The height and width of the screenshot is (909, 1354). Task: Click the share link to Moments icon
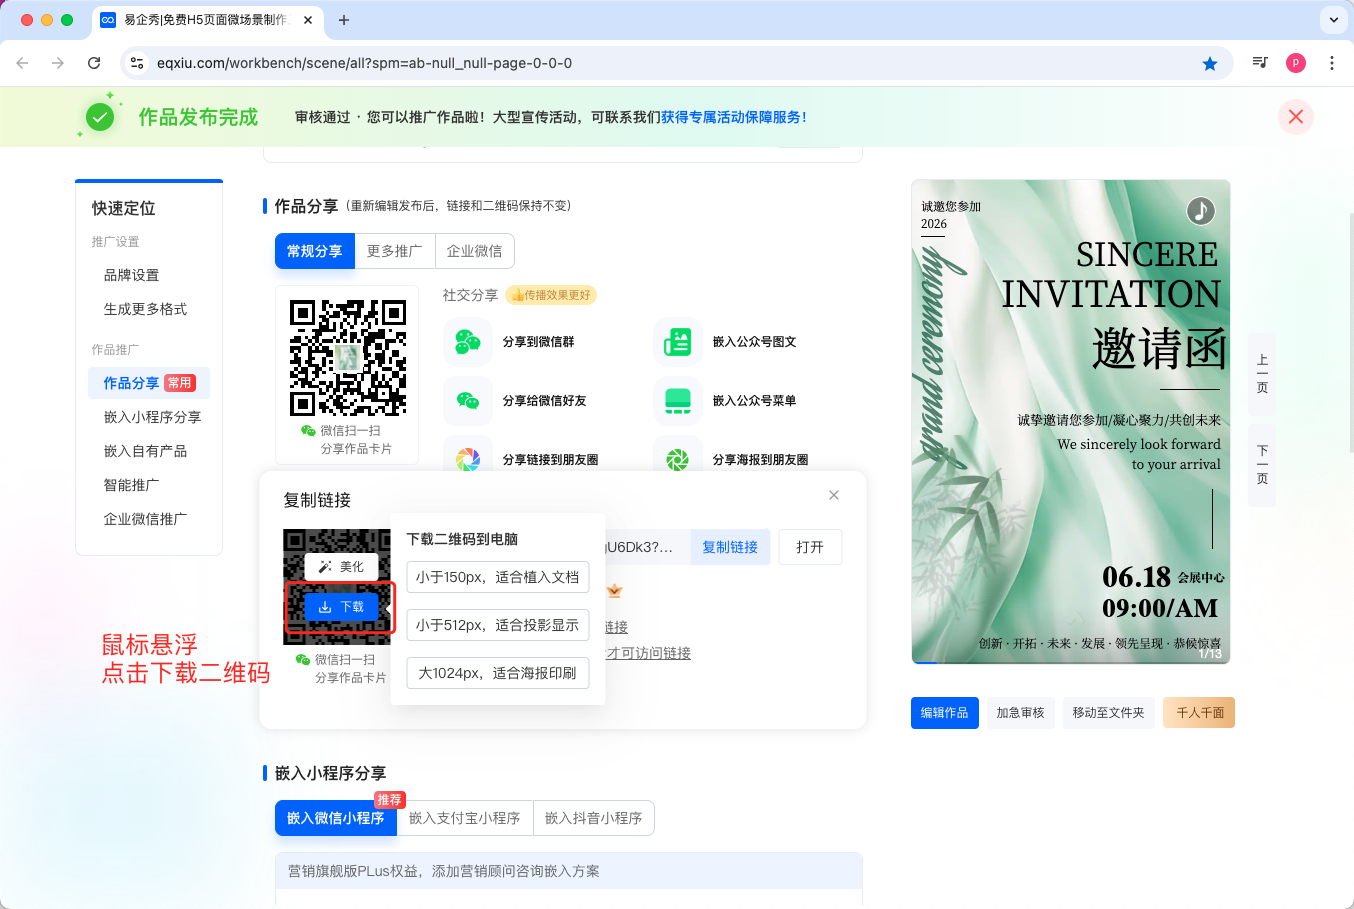coord(468,459)
